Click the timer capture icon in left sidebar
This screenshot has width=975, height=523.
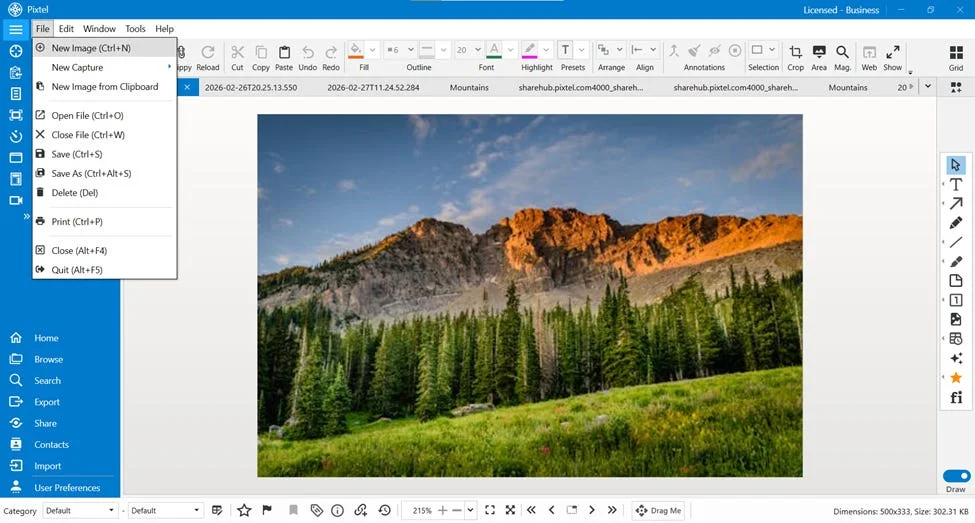pyautogui.click(x=16, y=136)
